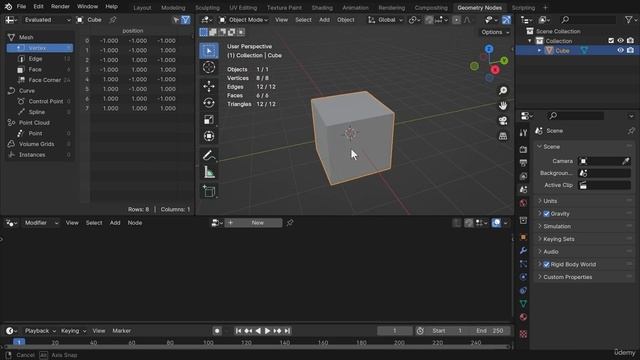This screenshot has width=640, height=360.
Task: Open the View Layer properties tab
Action: pyautogui.click(x=523, y=176)
